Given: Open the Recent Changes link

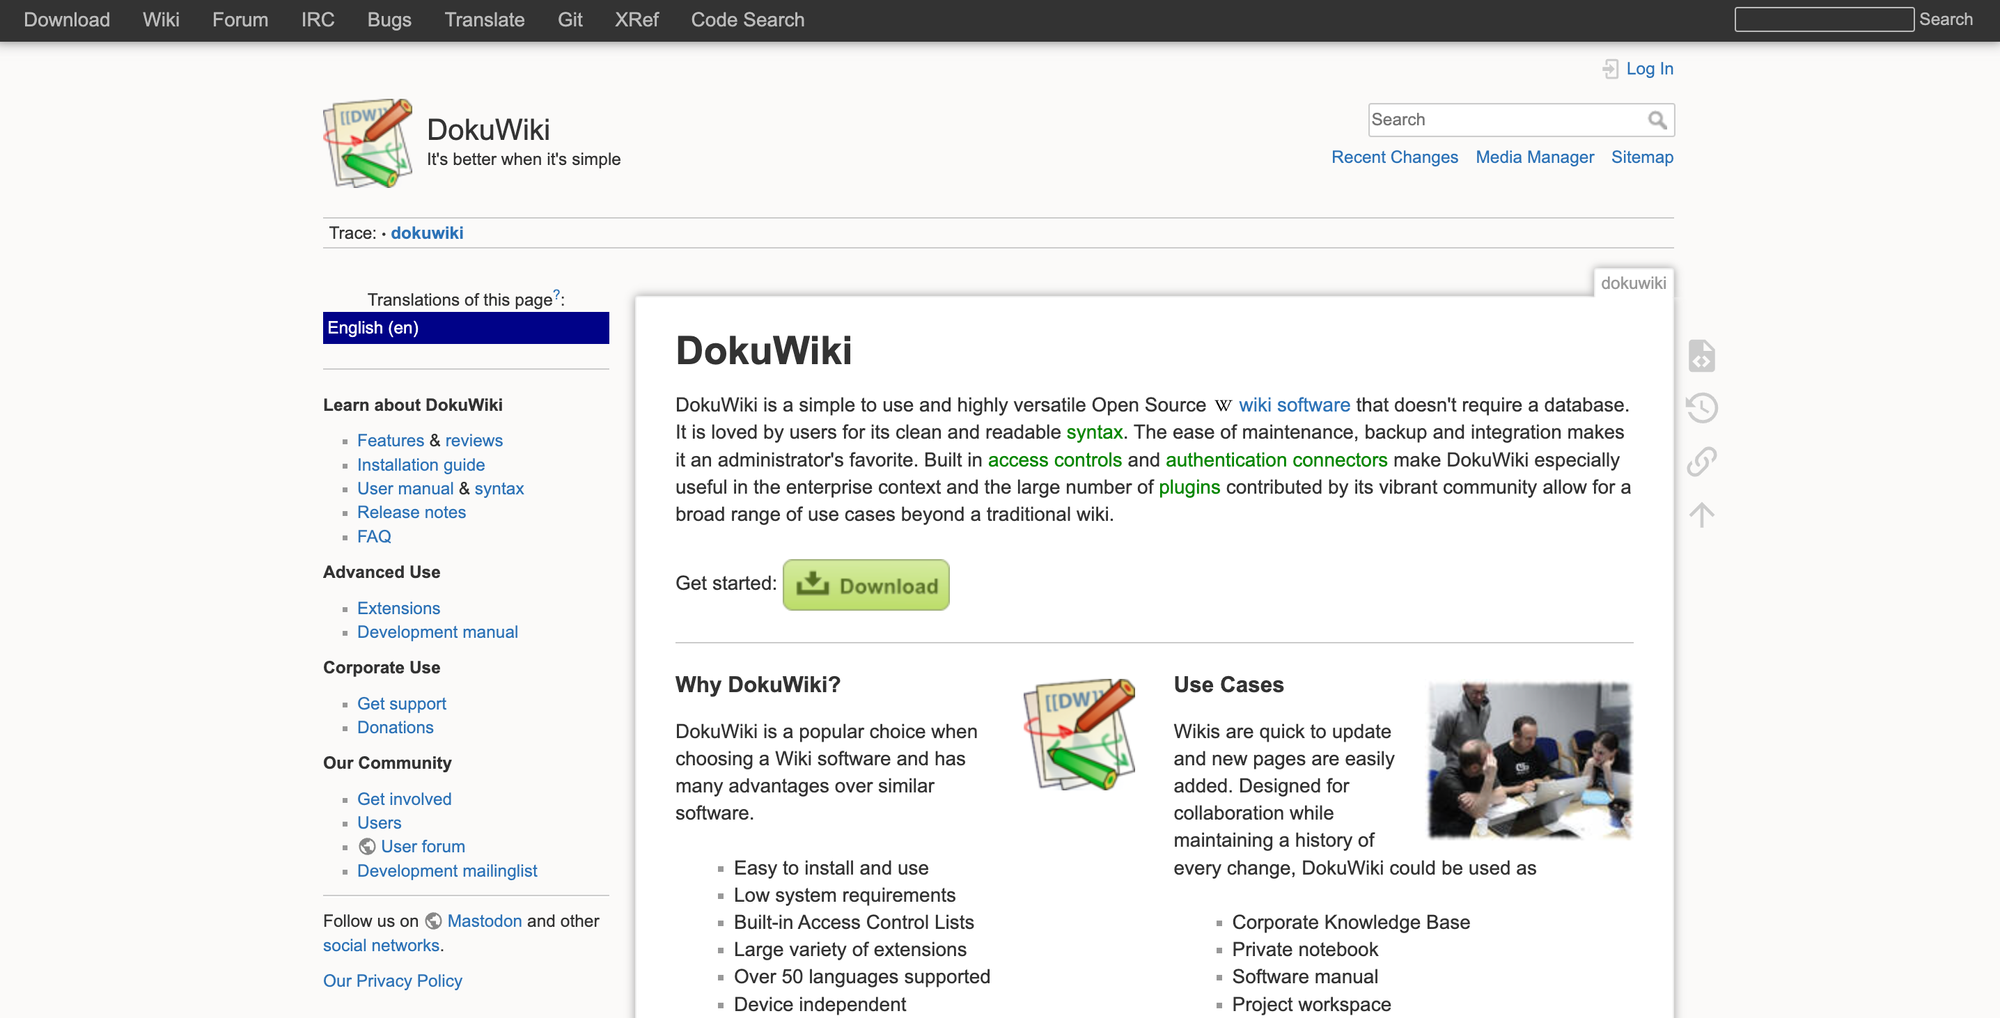Looking at the screenshot, I should 1394,157.
